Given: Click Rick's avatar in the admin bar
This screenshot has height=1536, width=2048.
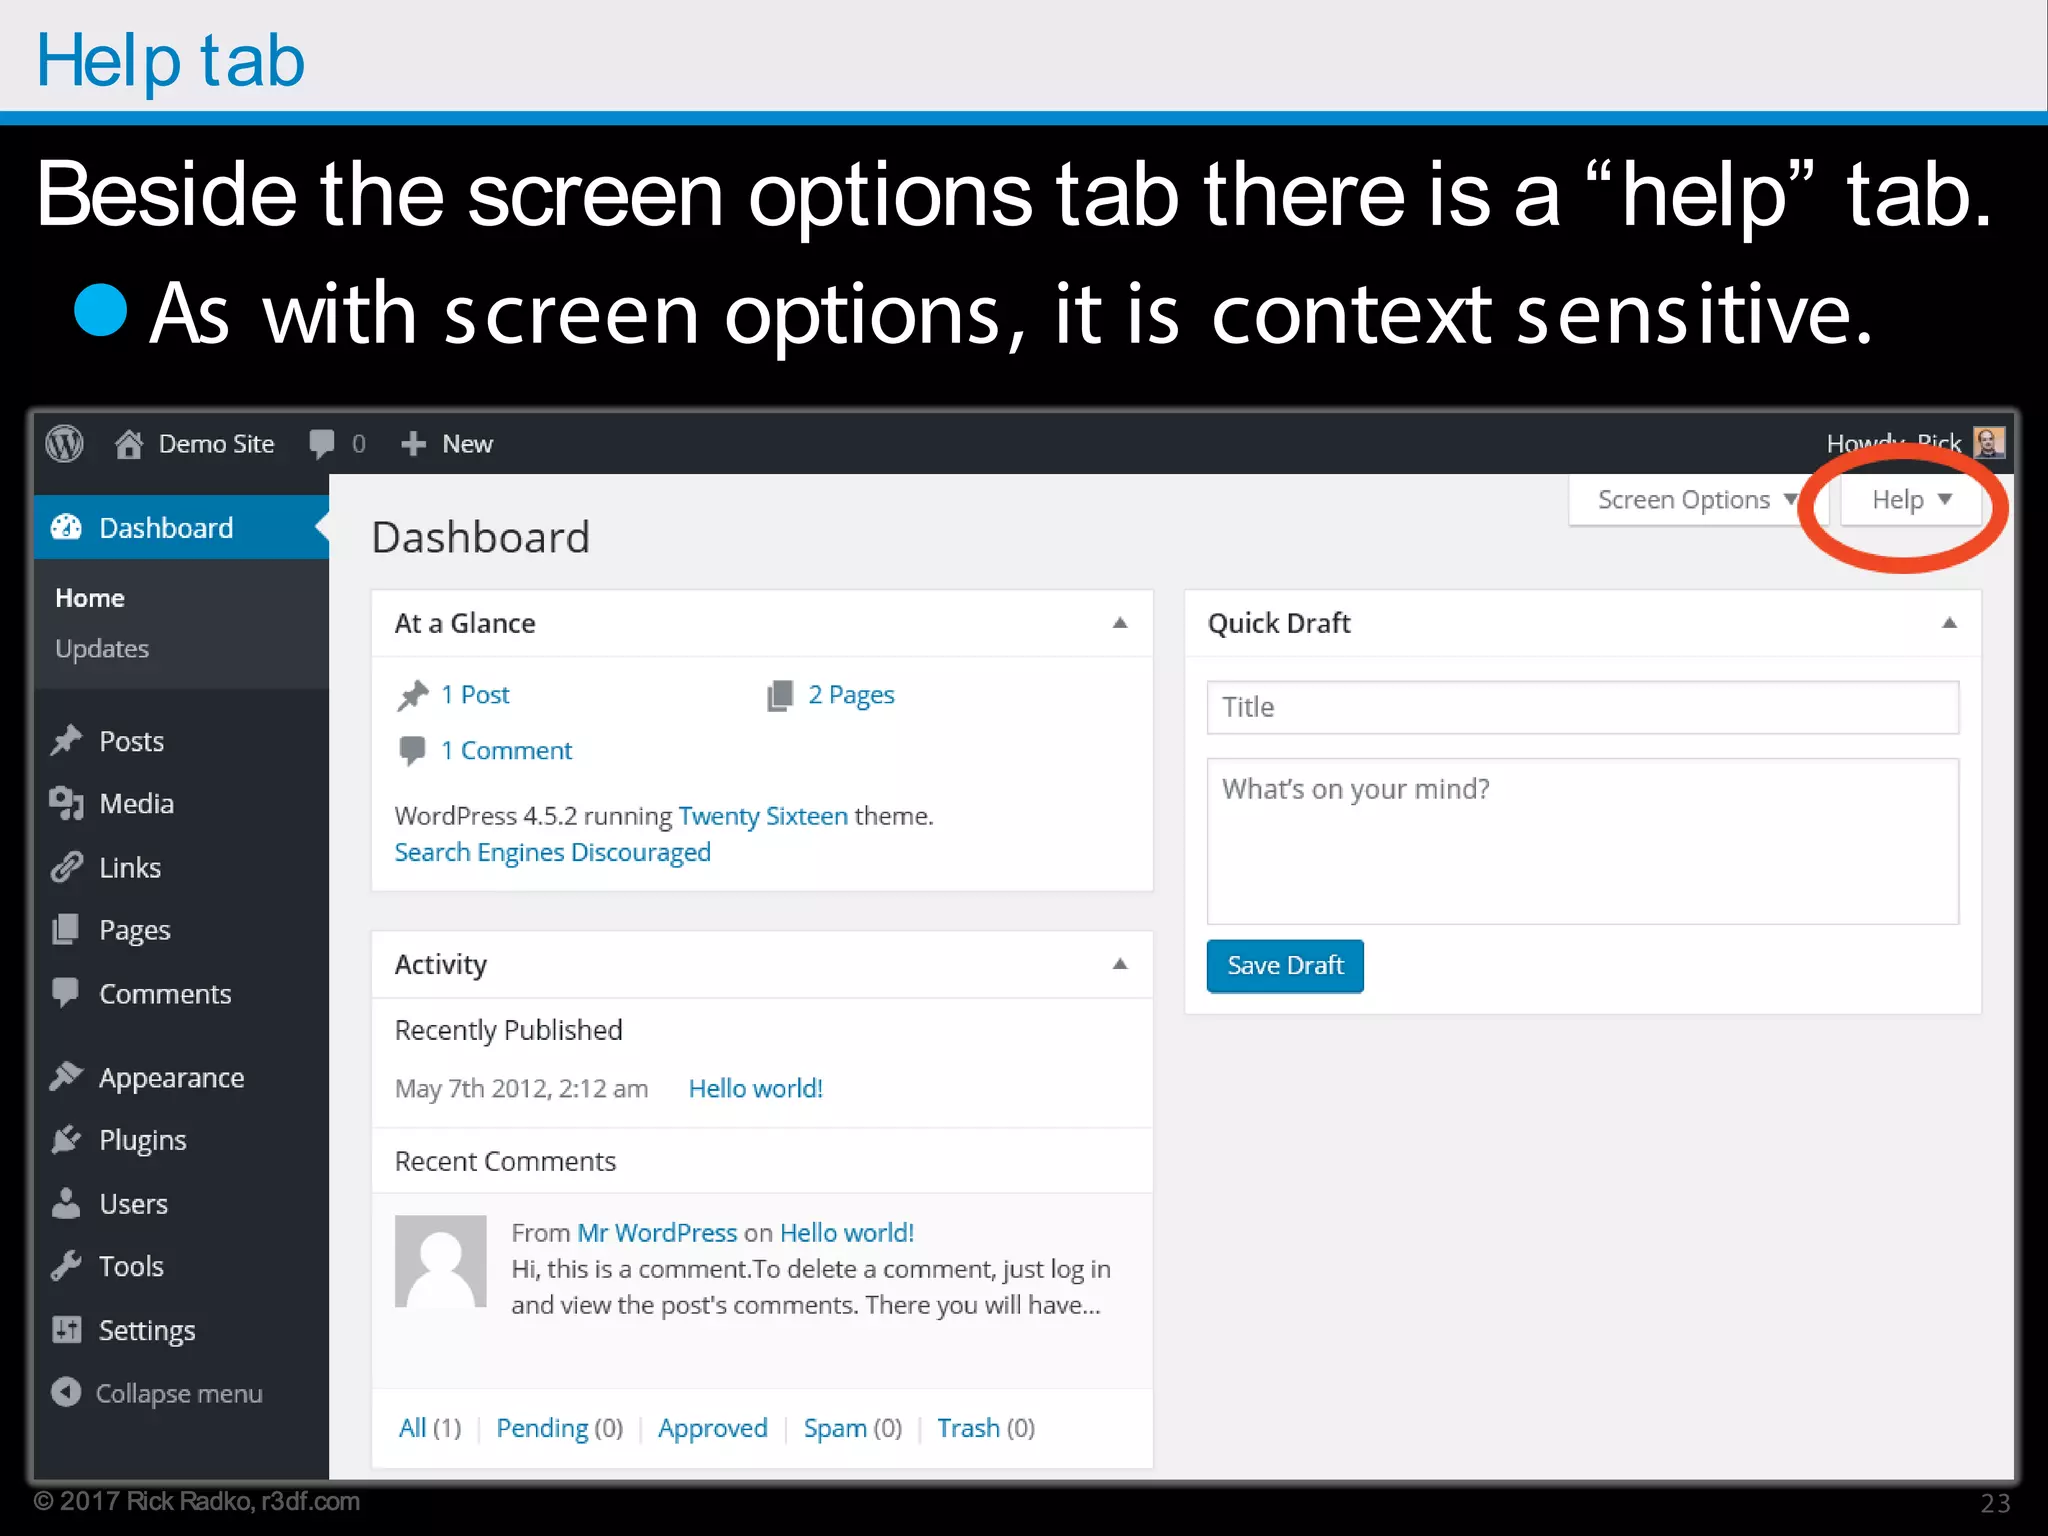Looking at the screenshot, I should [x=1988, y=442].
